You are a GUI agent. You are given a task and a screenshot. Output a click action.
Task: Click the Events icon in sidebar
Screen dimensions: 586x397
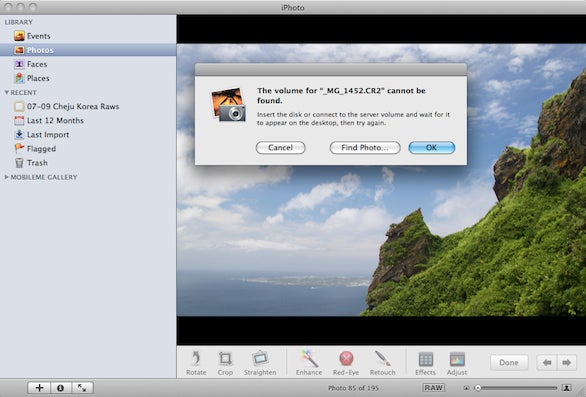19,36
